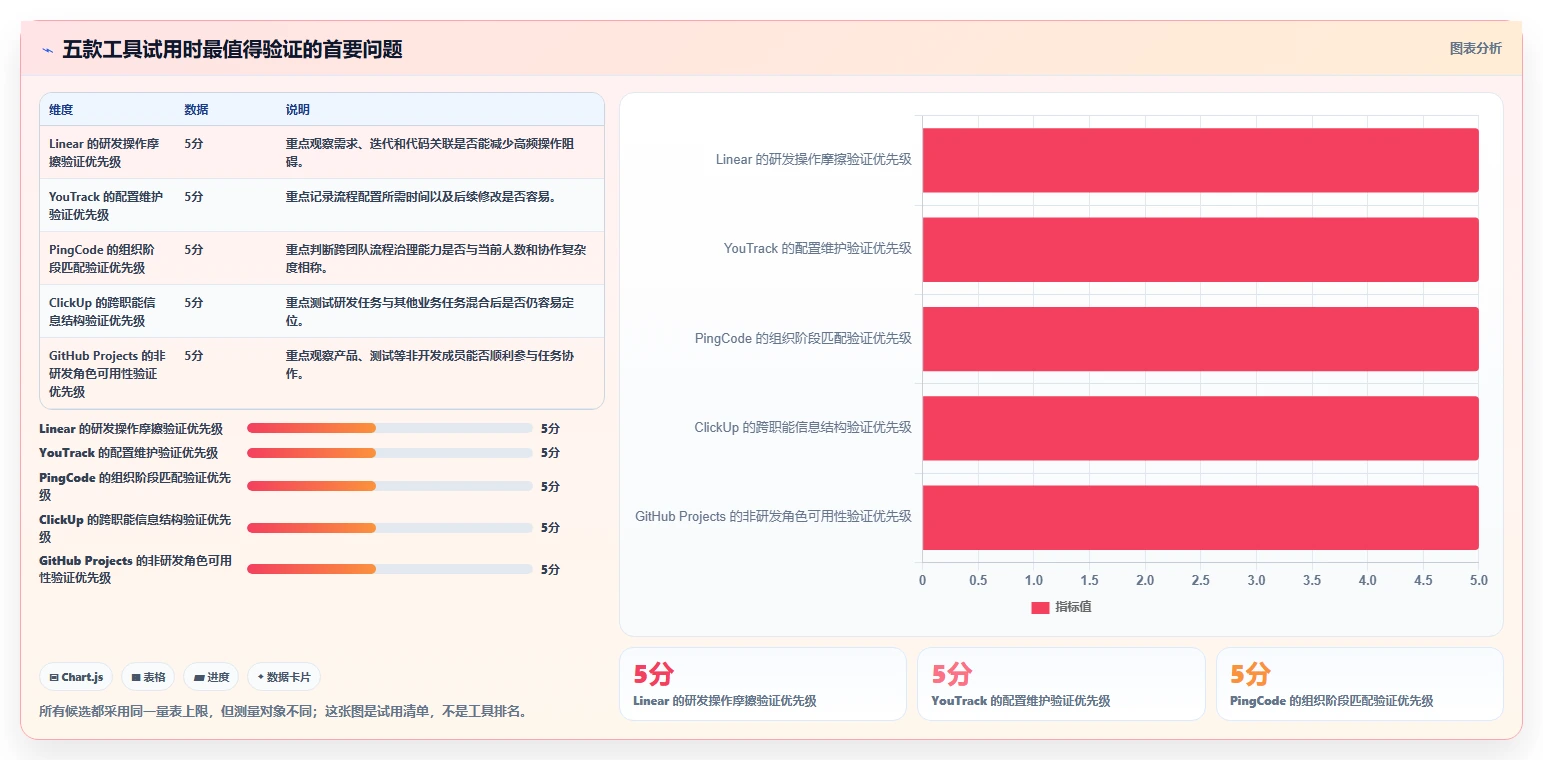Click the Linear progress bar
Image resolution: width=1543 pixels, height=760 pixels.
[x=389, y=428]
